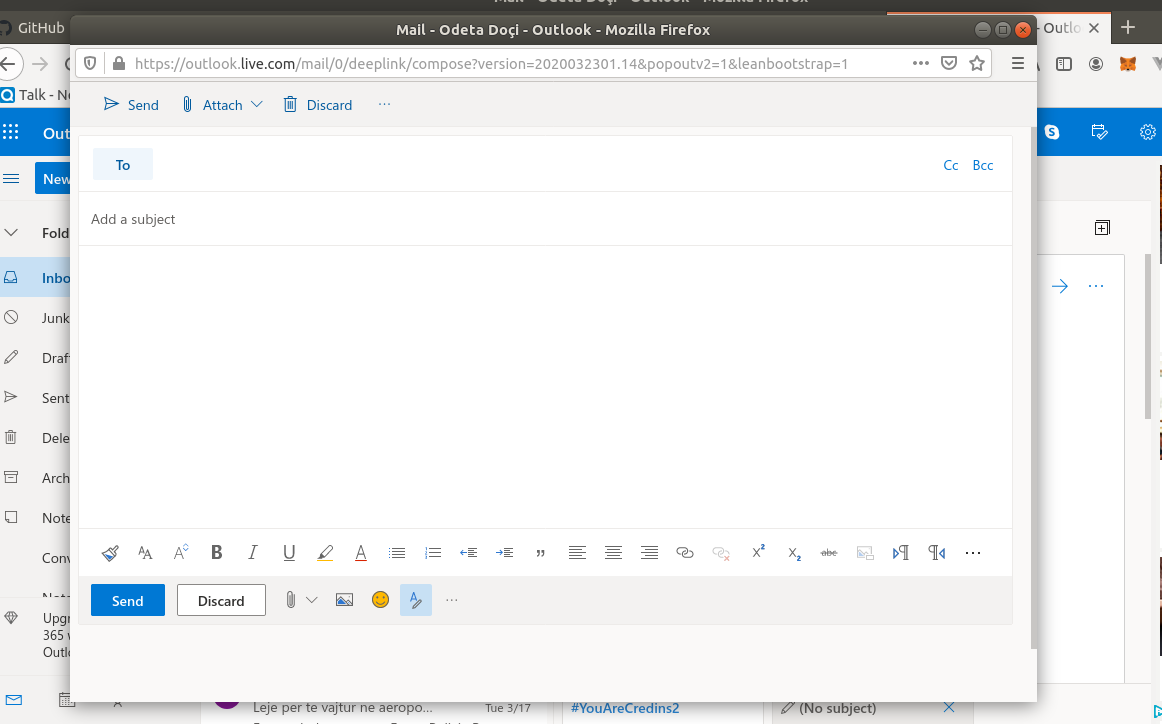Toggle superscript formatting
The height and width of the screenshot is (724, 1162).
click(757, 552)
